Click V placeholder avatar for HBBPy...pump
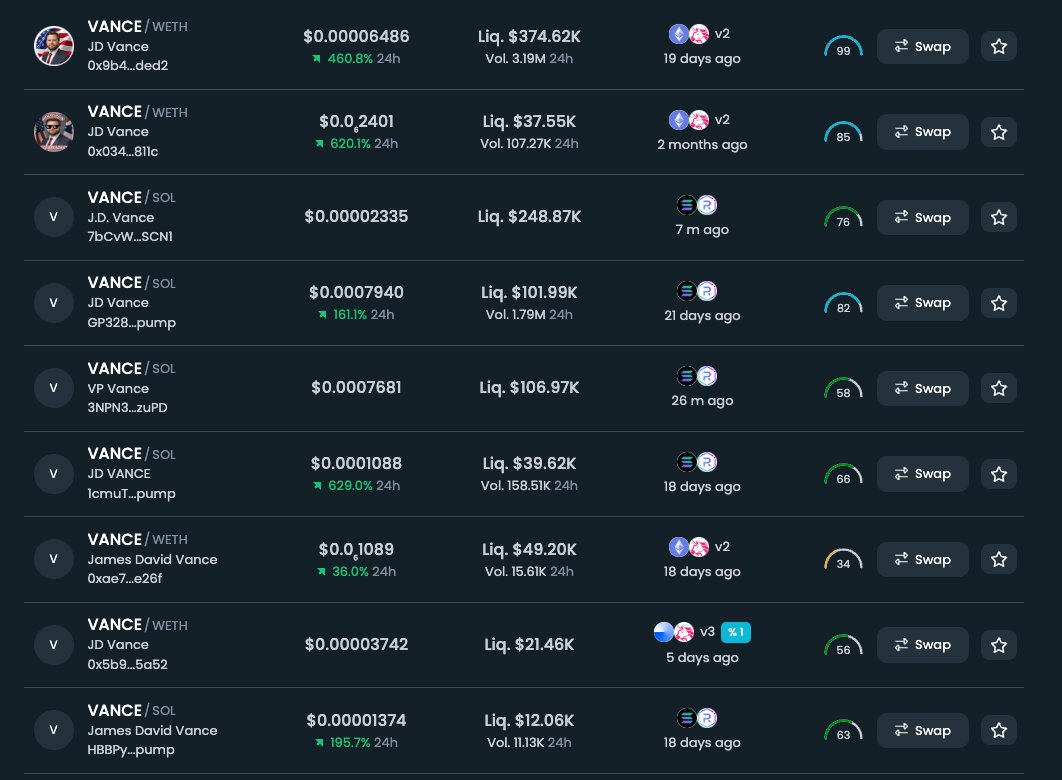 [x=54, y=730]
